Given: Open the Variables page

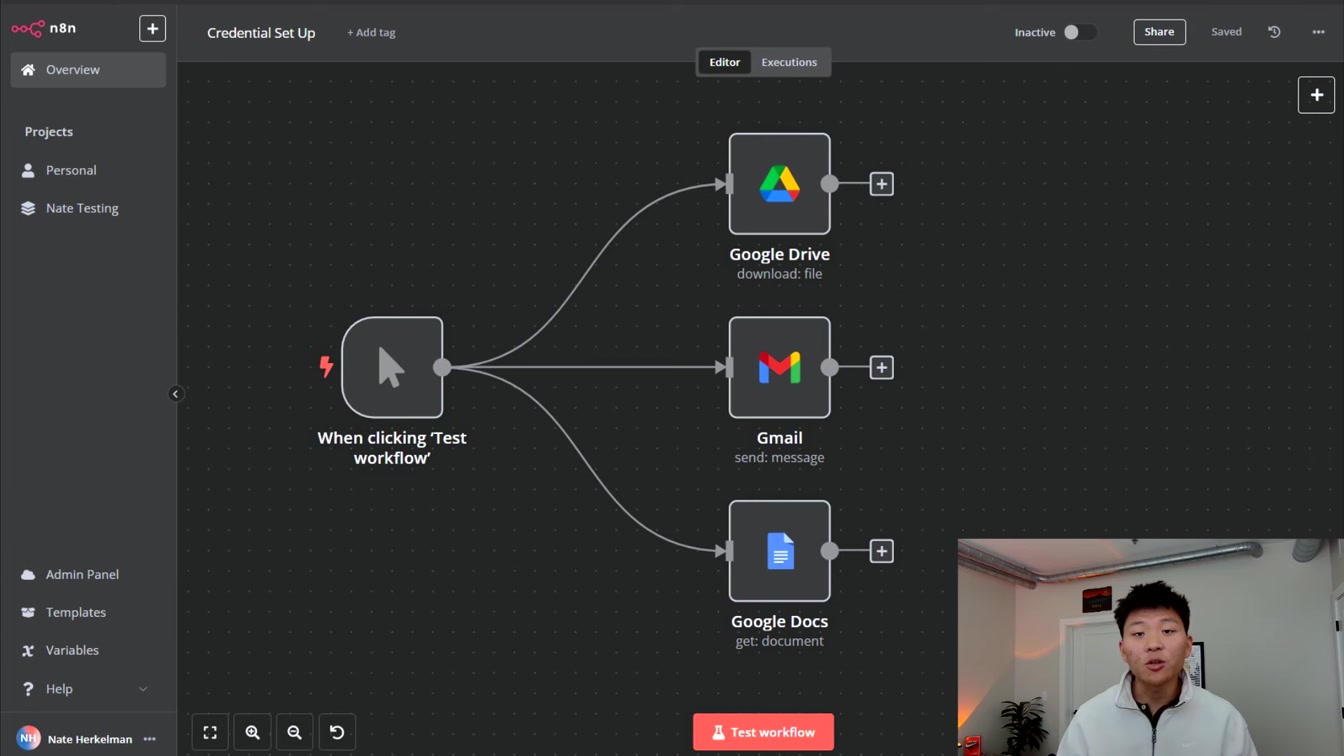Looking at the screenshot, I should pyautogui.click(x=88, y=650).
